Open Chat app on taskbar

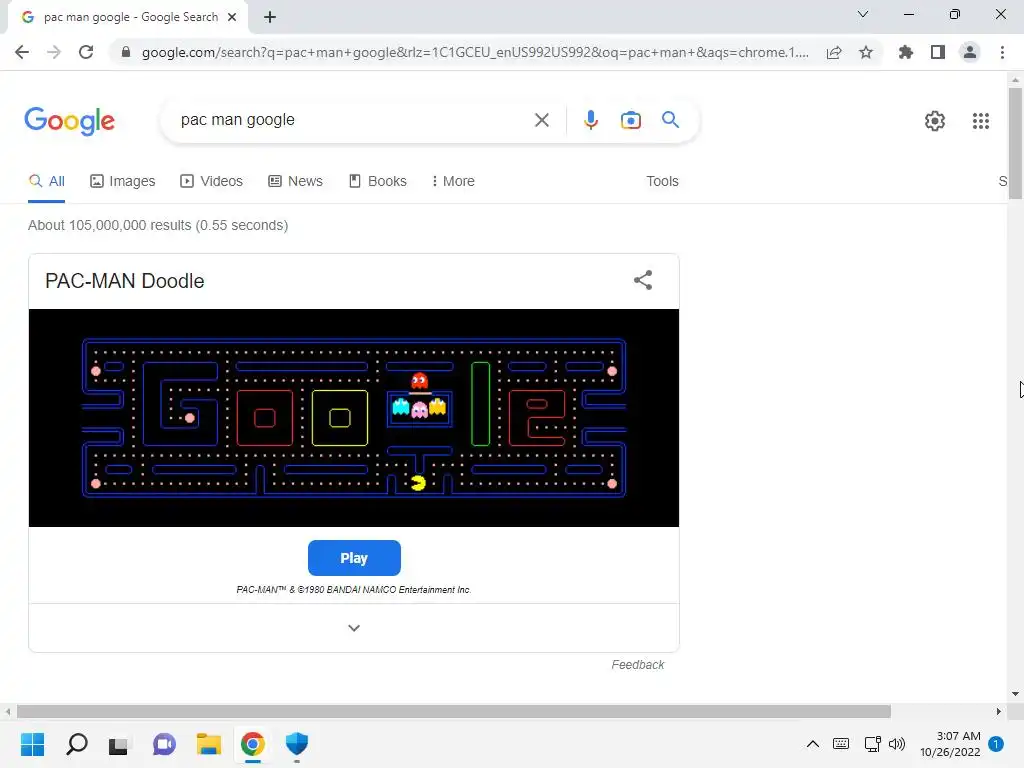164,744
